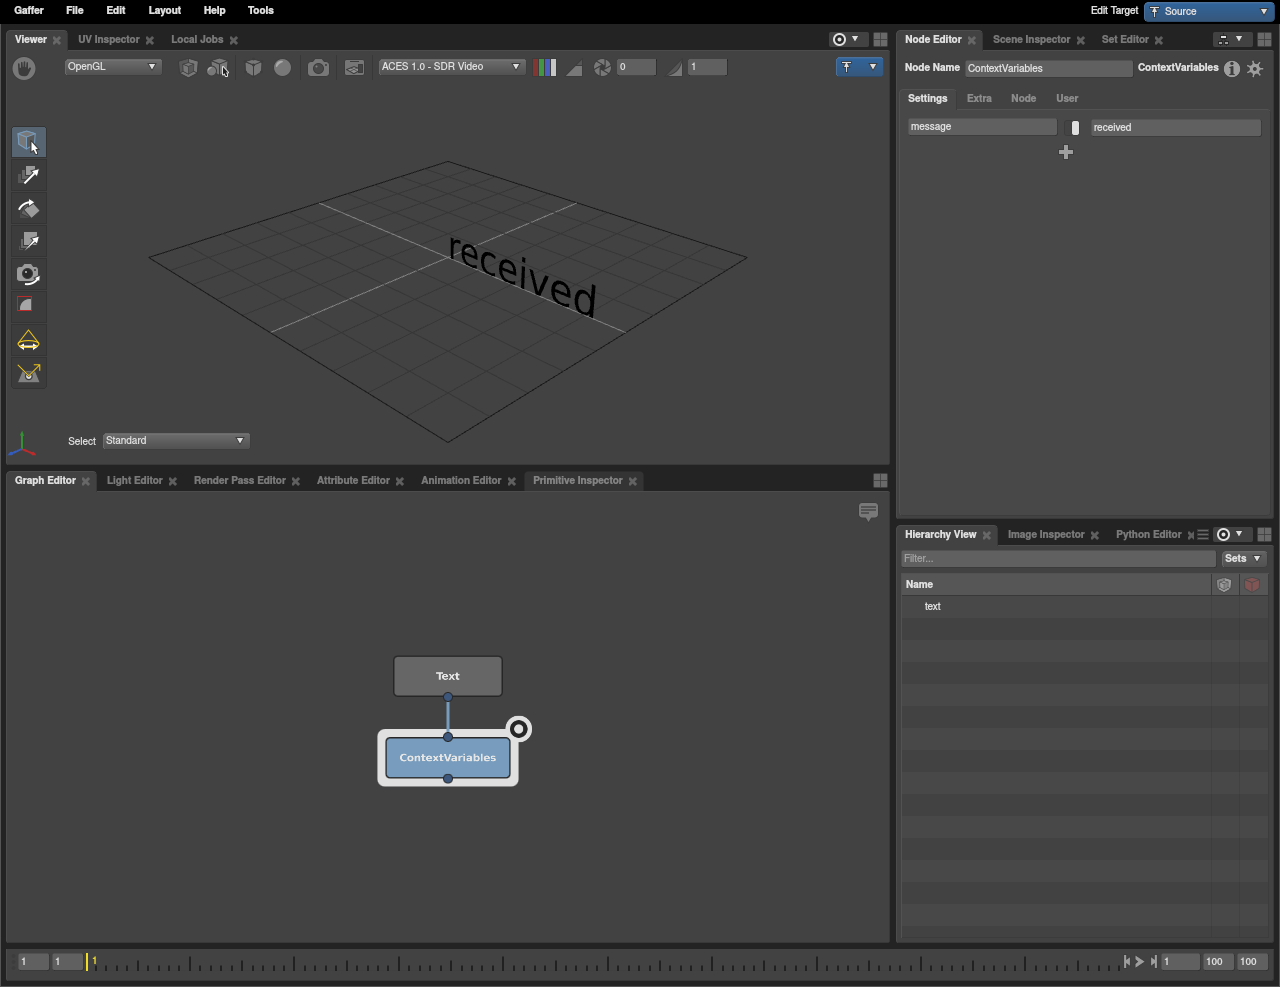Close the Local Jobs tab
Image resolution: width=1280 pixels, height=987 pixels.
pyautogui.click(x=234, y=40)
